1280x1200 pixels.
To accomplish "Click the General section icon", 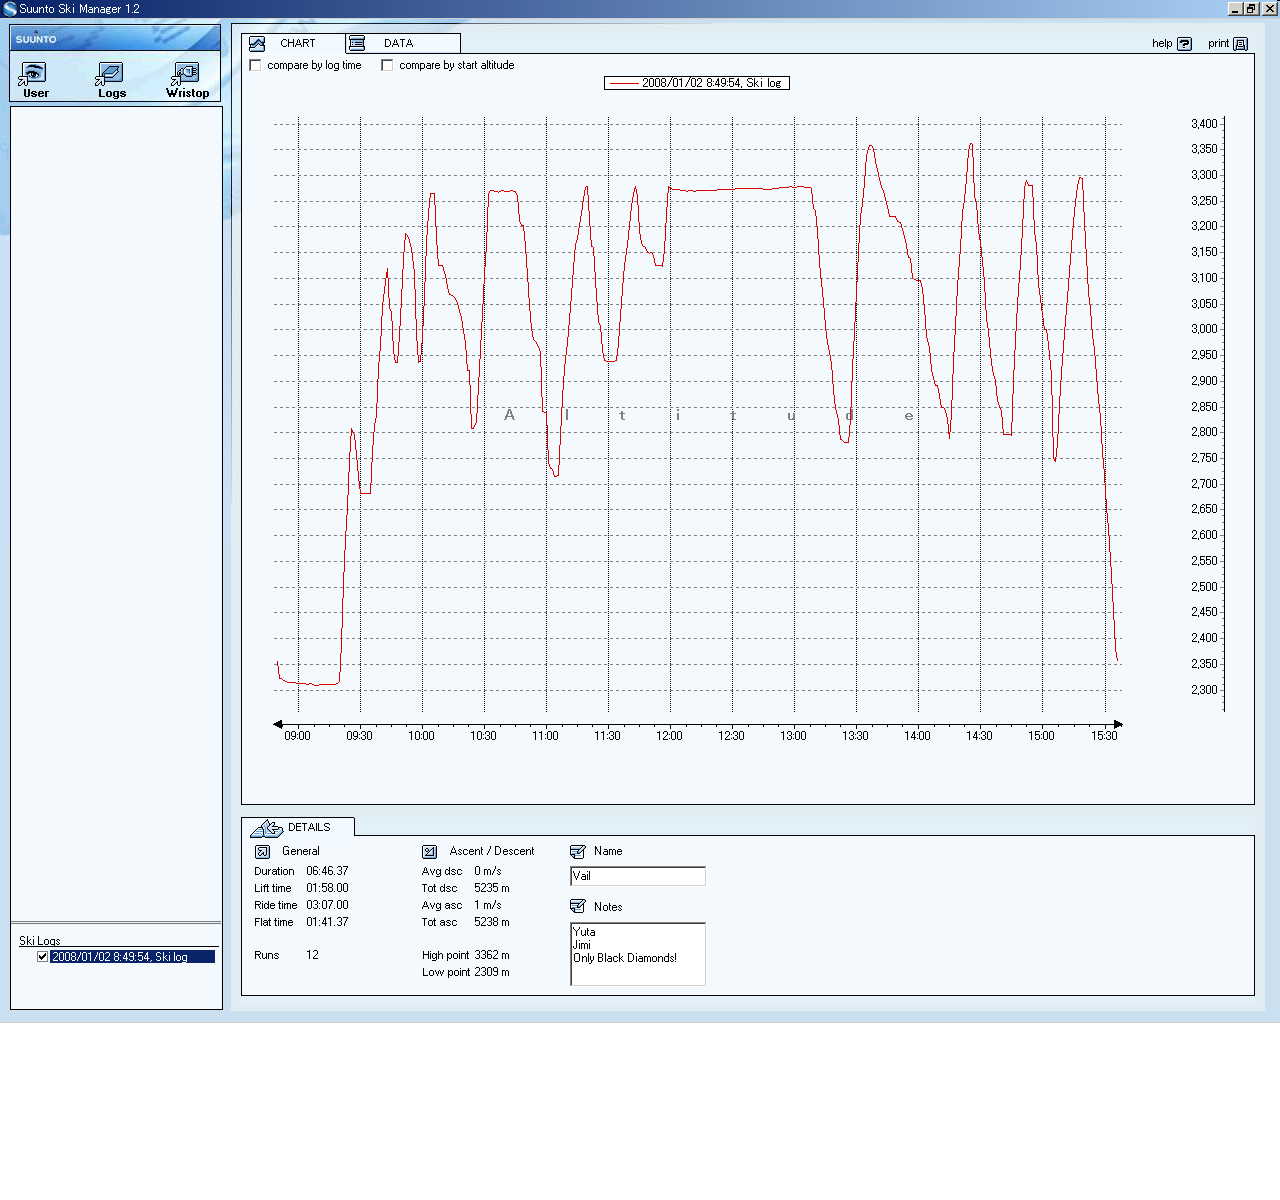I will coord(263,852).
